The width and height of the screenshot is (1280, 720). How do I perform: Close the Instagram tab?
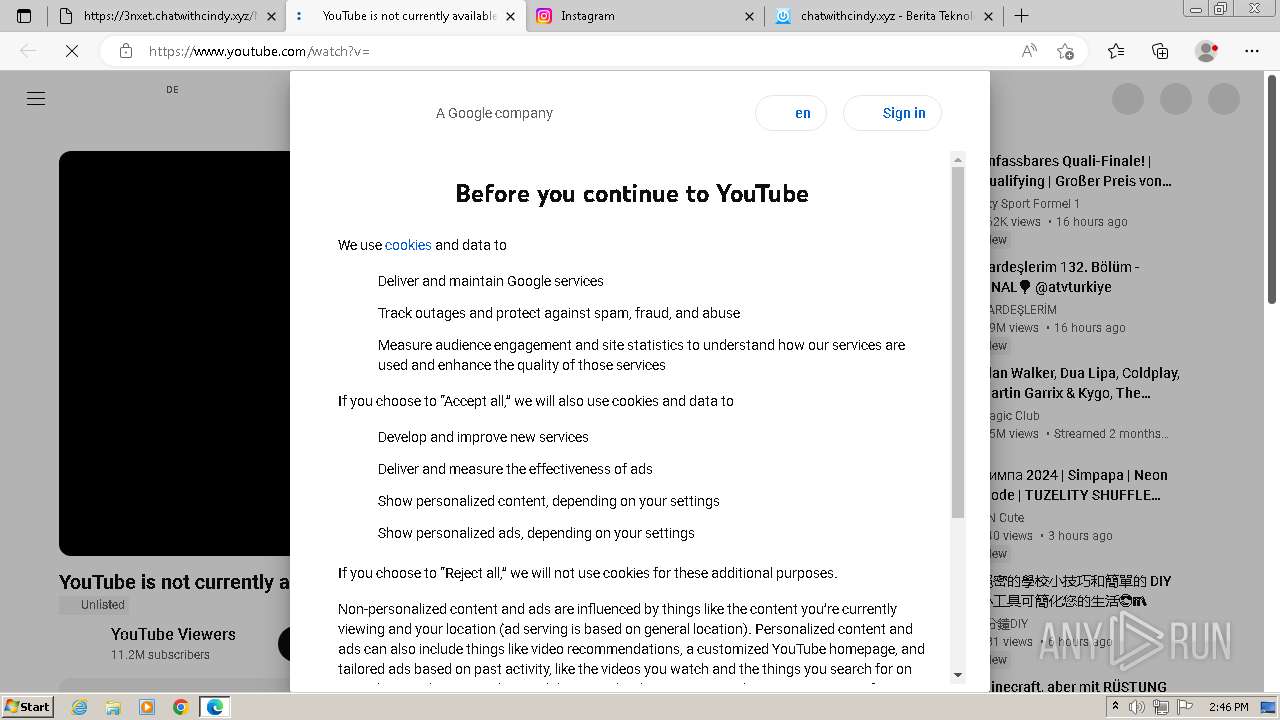coord(750,16)
